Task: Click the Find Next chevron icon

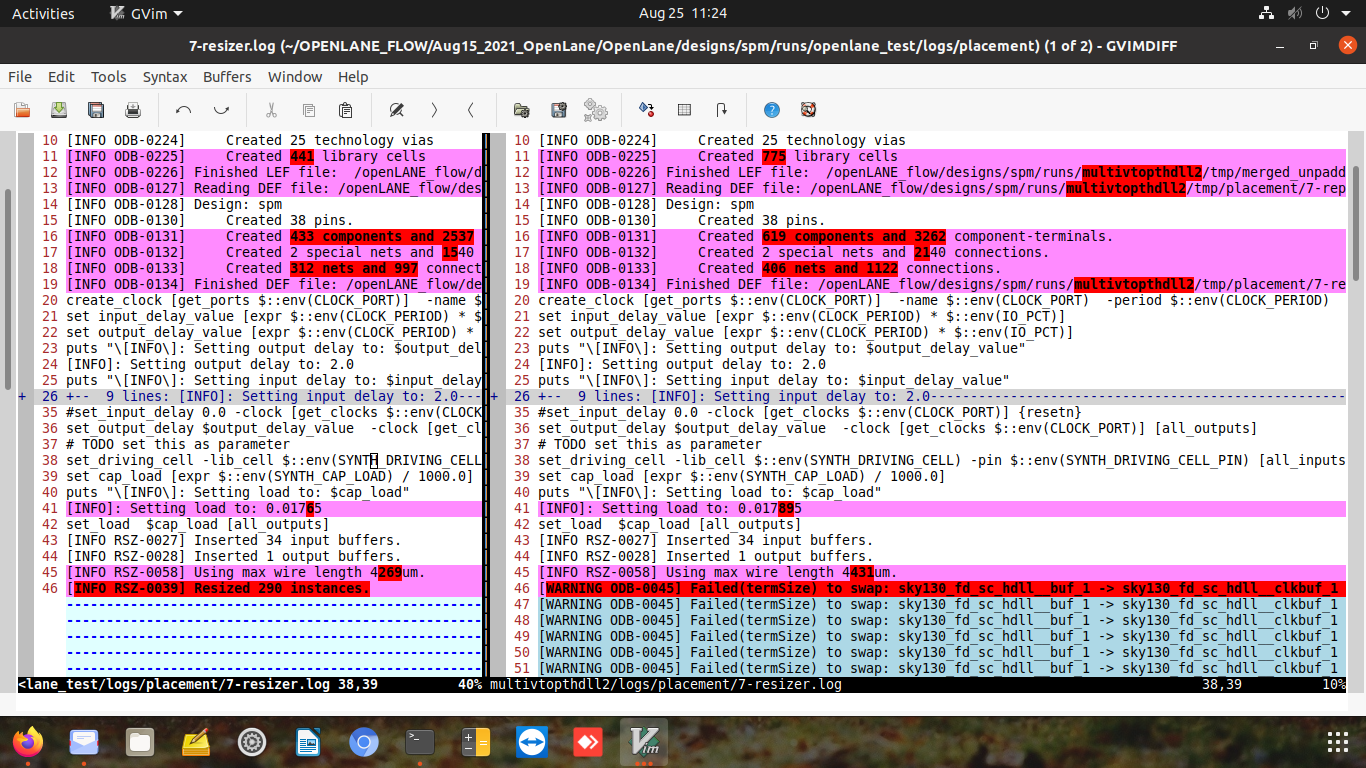Action: (x=434, y=110)
